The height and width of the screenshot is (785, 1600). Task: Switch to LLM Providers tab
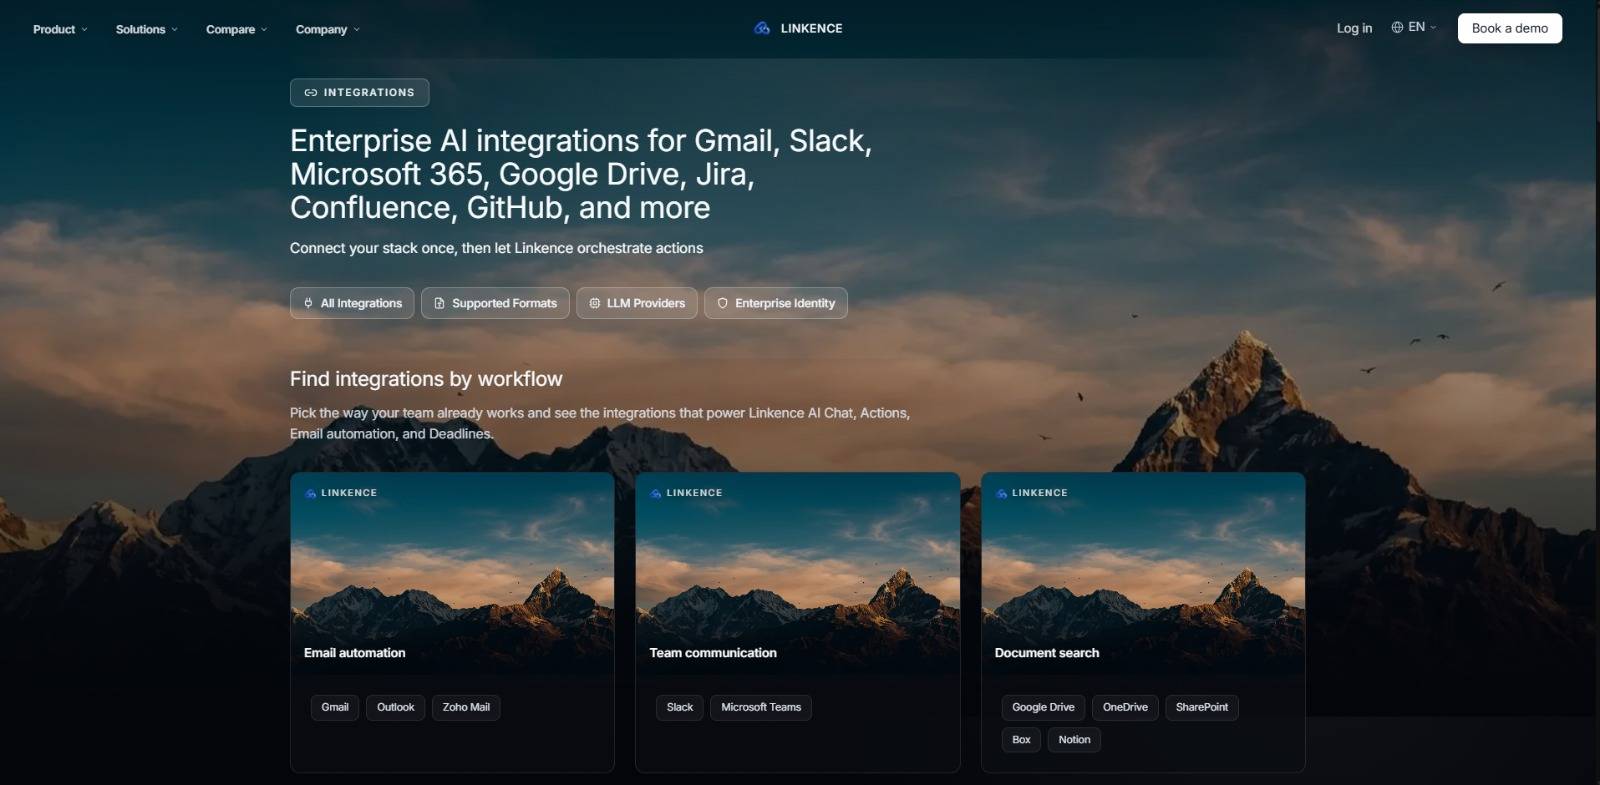[x=637, y=303]
